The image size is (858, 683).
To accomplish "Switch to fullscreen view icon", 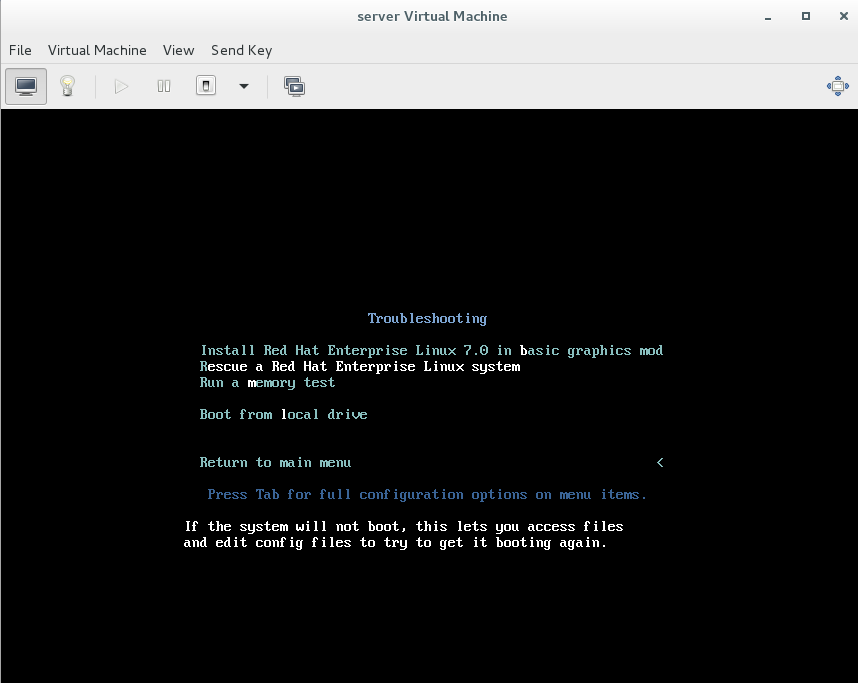I will point(838,86).
